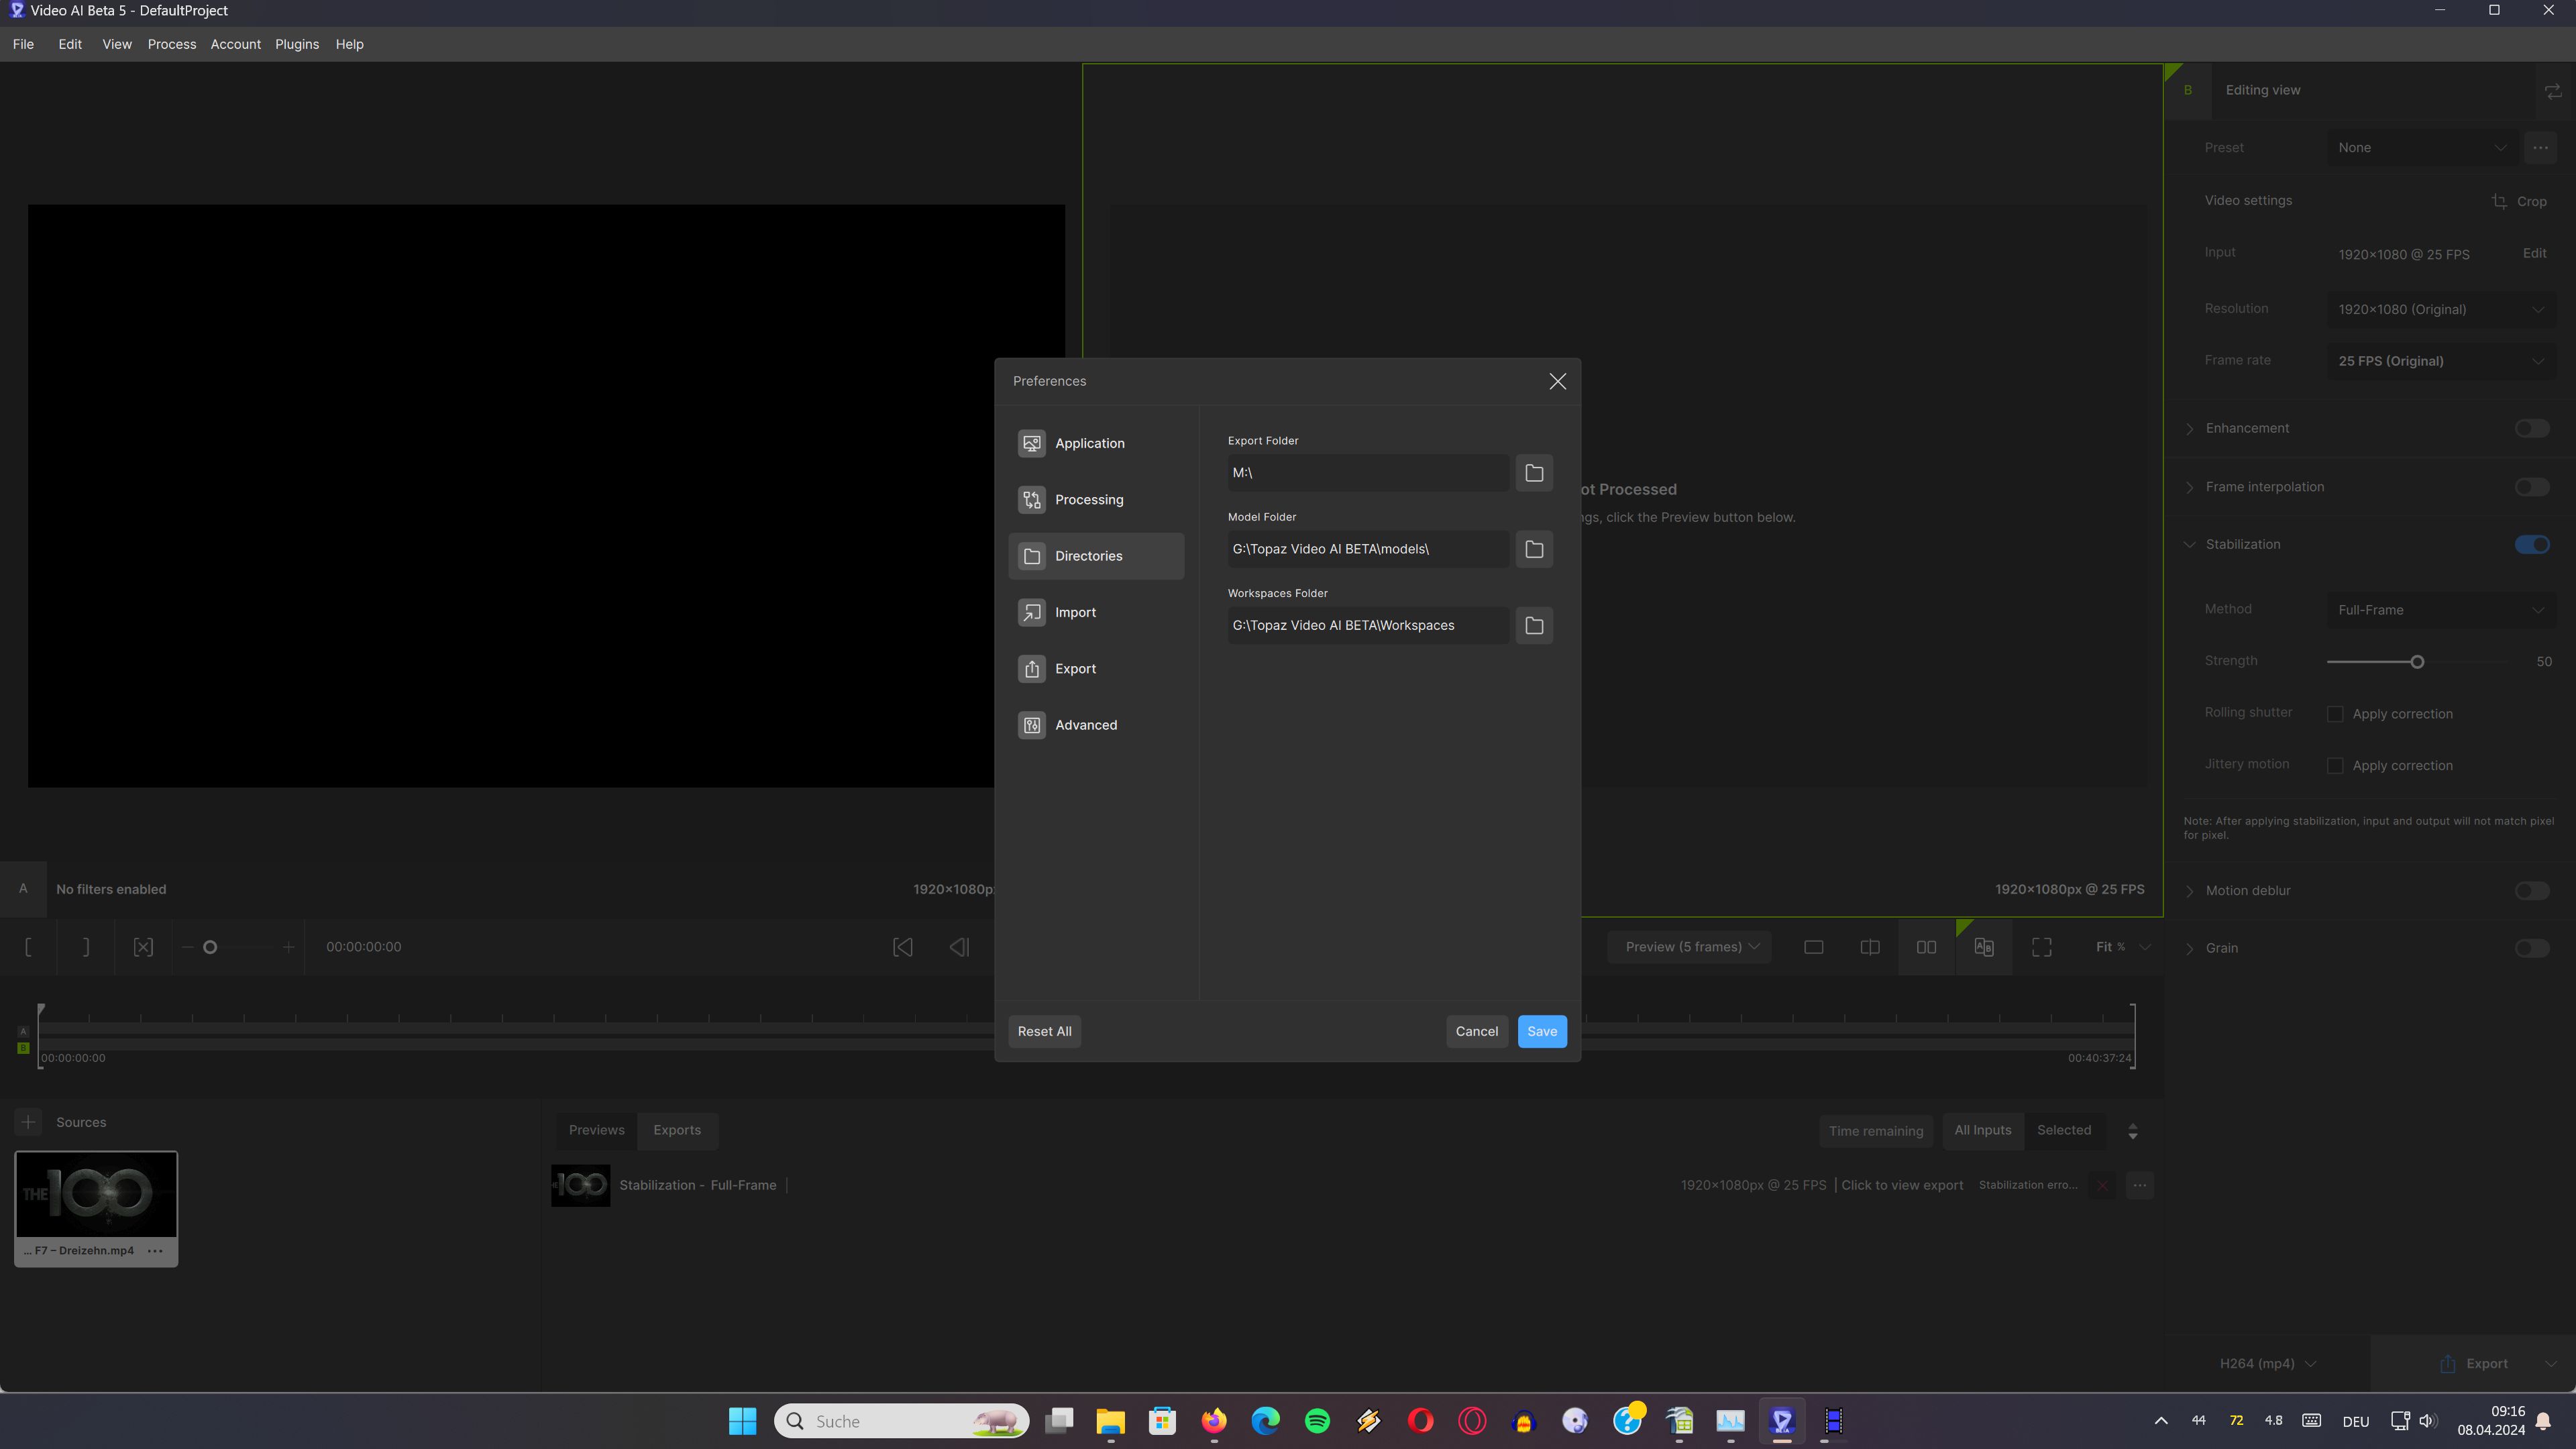Open the stabilization Method dropdown
The image size is (2576, 1449).
[x=2440, y=610]
